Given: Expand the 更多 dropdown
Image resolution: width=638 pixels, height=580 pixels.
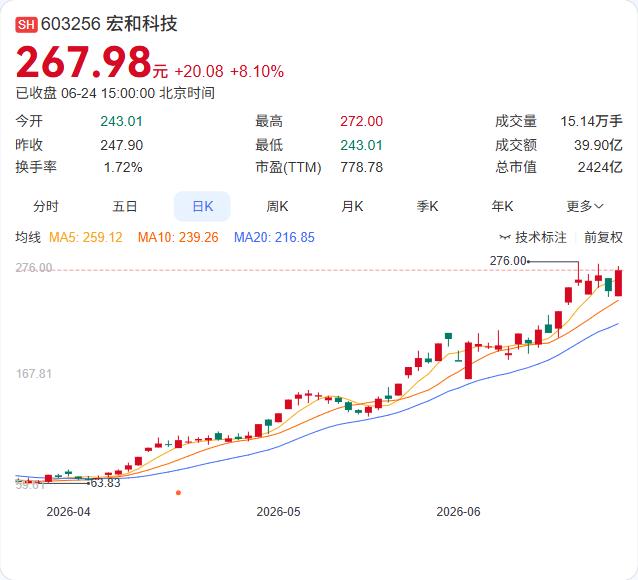Looking at the screenshot, I should [585, 206].
